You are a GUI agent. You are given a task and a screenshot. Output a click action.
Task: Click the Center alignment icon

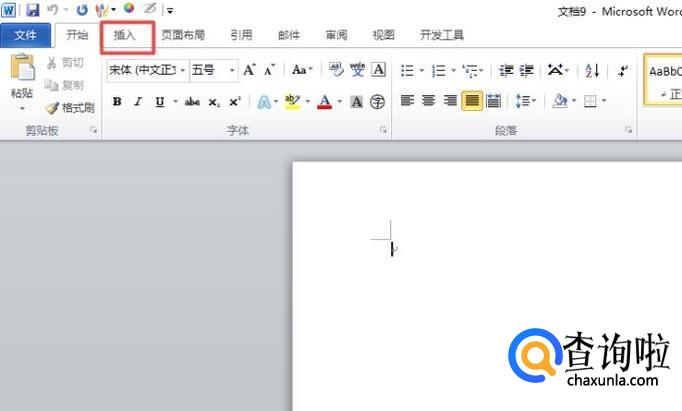click(428, 101)
